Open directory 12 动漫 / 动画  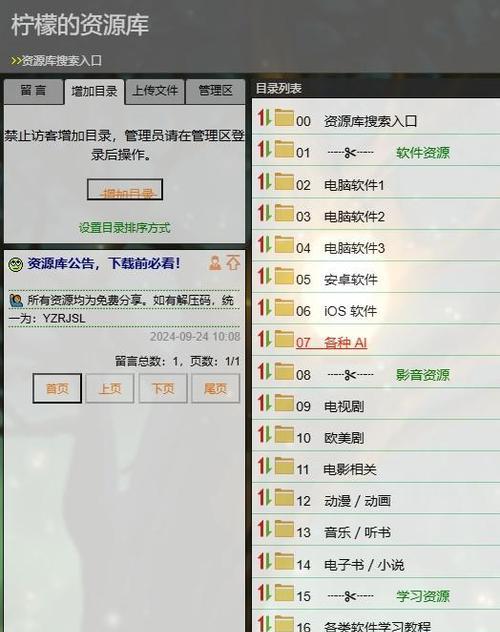[343, 501]
